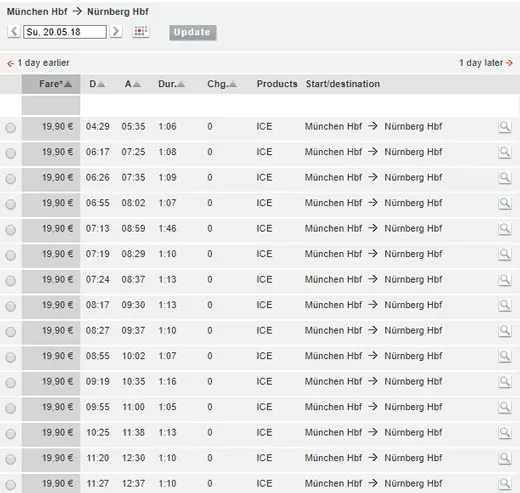Select the 07:24 train radio button
This screenshot has height=493, width=520.
tap(11, 281)
